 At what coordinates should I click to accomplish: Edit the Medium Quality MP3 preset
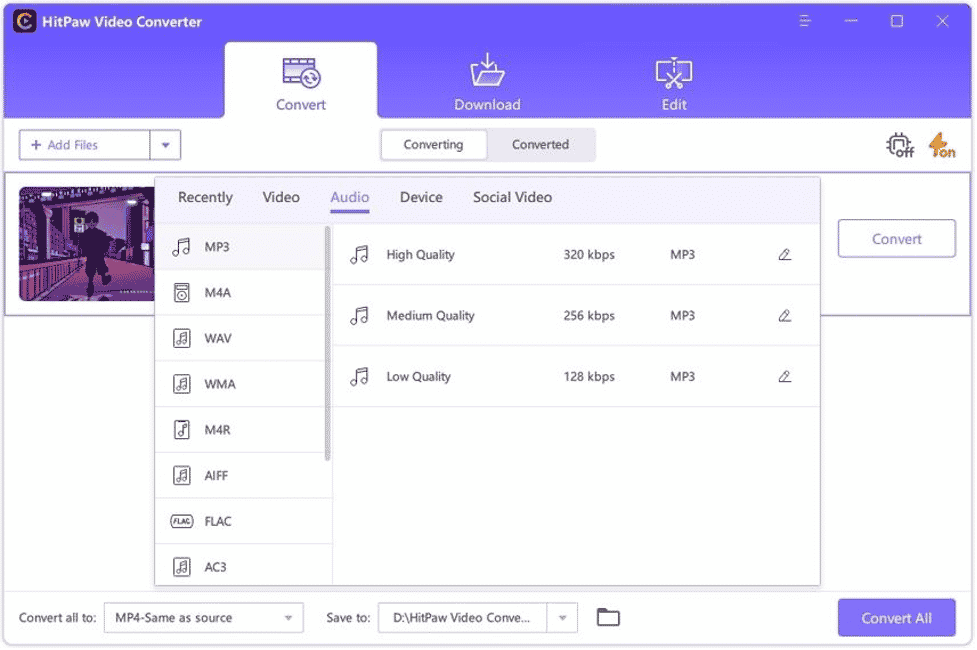(784, 316)
